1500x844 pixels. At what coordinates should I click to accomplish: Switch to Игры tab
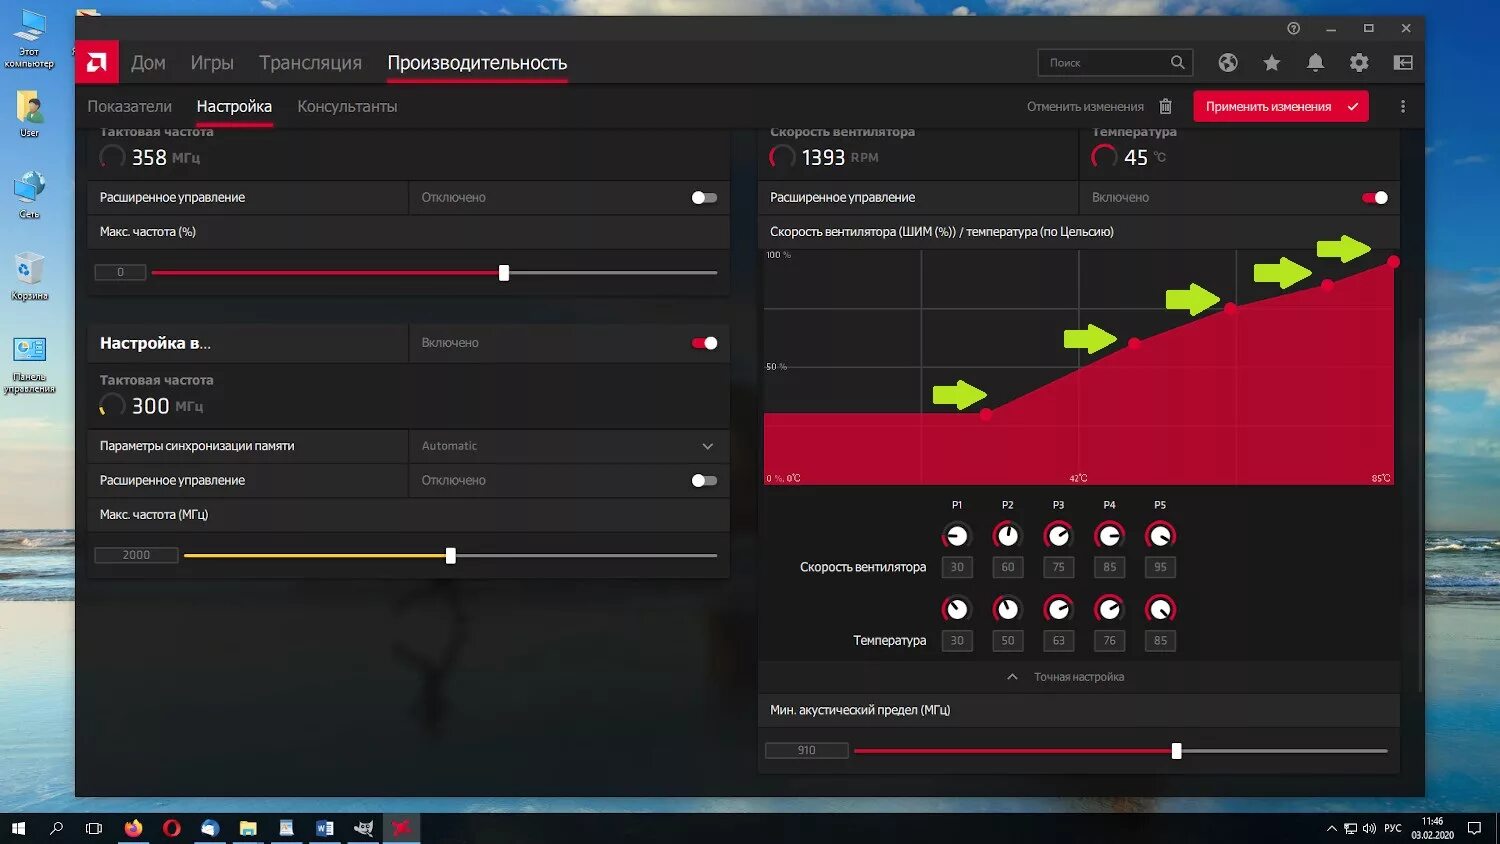212,62
